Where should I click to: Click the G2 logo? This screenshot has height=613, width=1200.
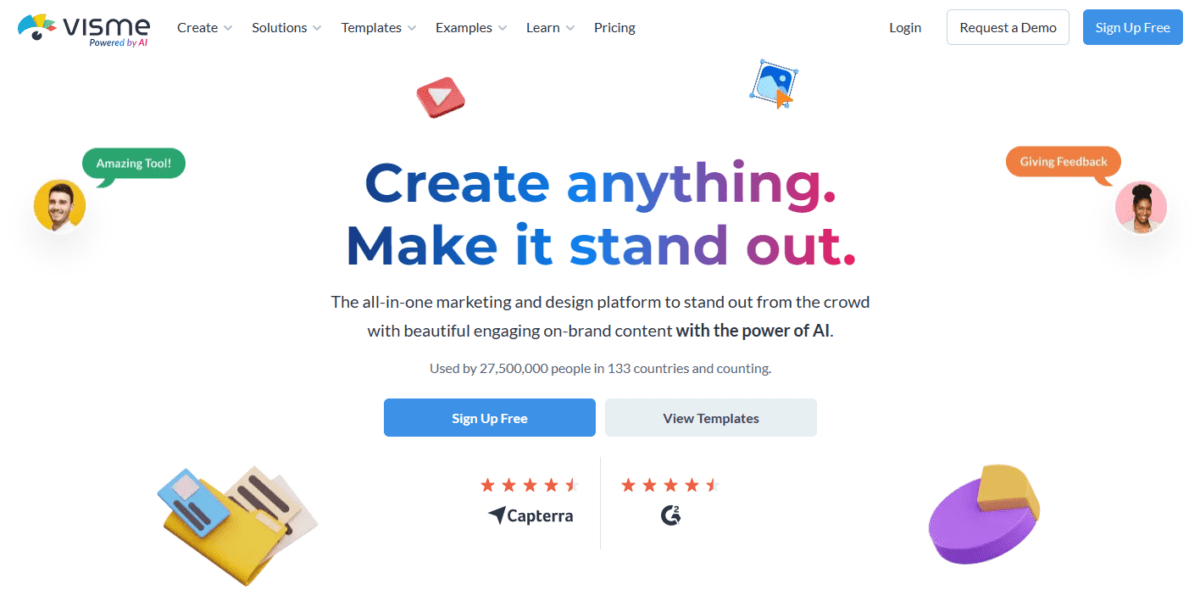pos(669,517)
